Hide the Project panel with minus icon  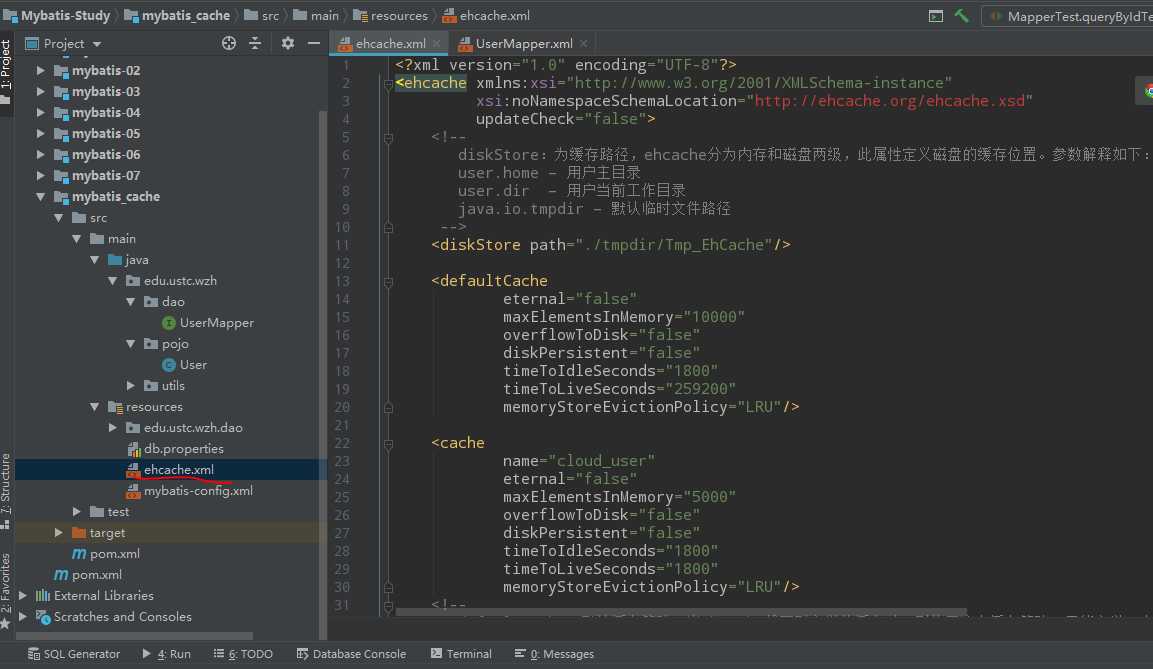(314, 43)
